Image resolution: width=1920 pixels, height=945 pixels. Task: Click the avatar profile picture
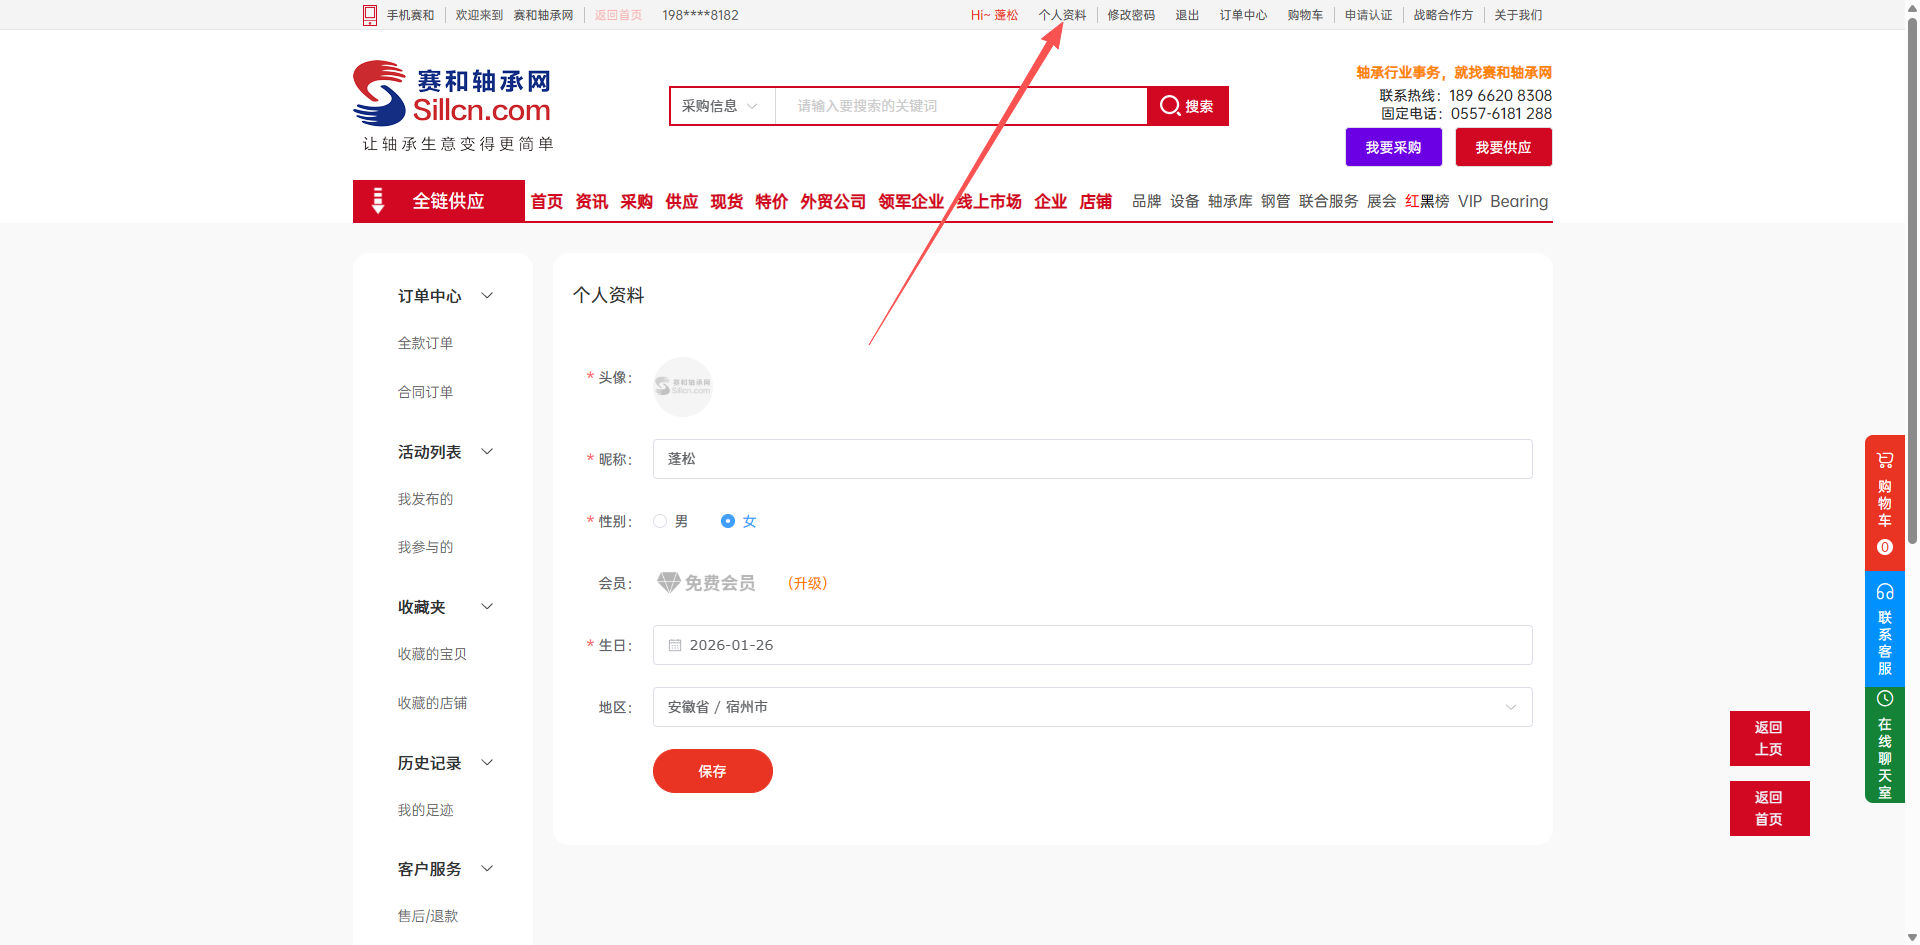point(683,386)
